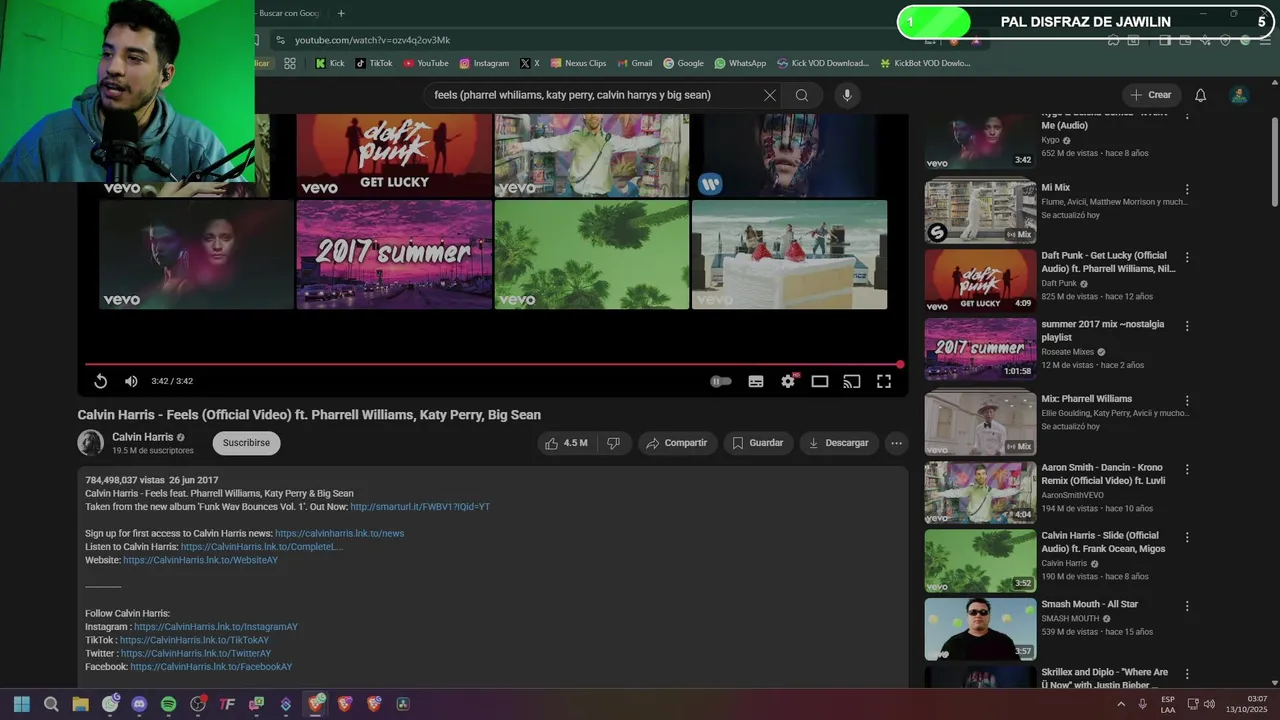1280x720 pixels.
Task: Open Discord from the taskbar
Action: (139, 704)
